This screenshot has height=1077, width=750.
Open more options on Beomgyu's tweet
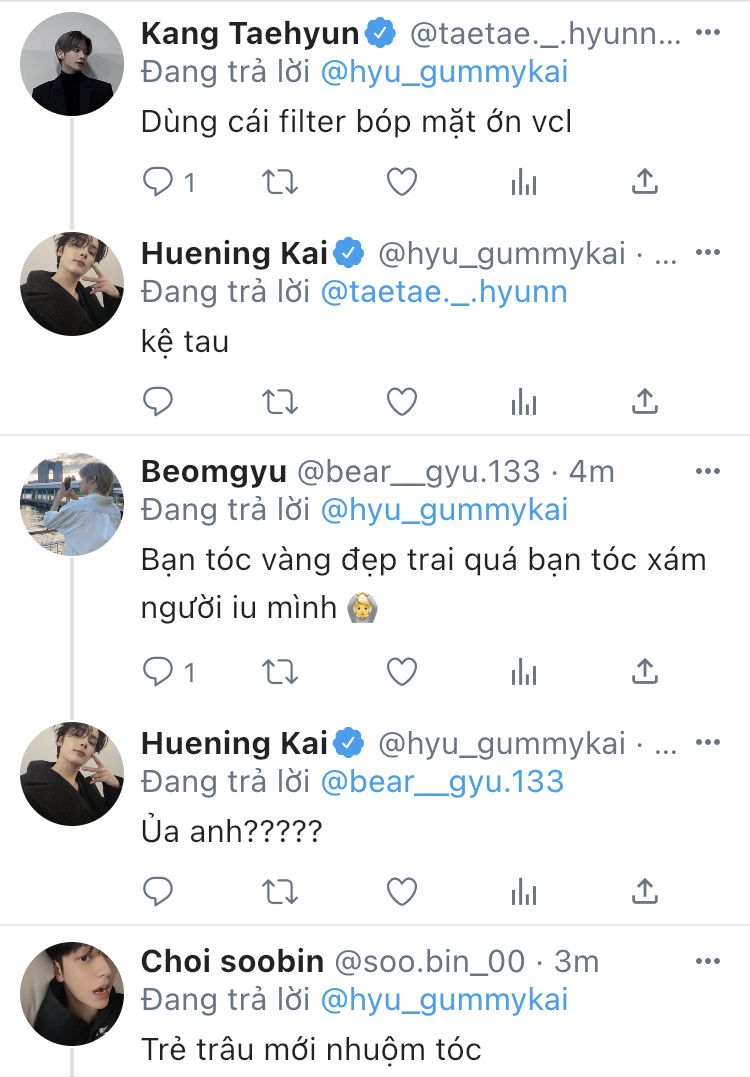708,471
